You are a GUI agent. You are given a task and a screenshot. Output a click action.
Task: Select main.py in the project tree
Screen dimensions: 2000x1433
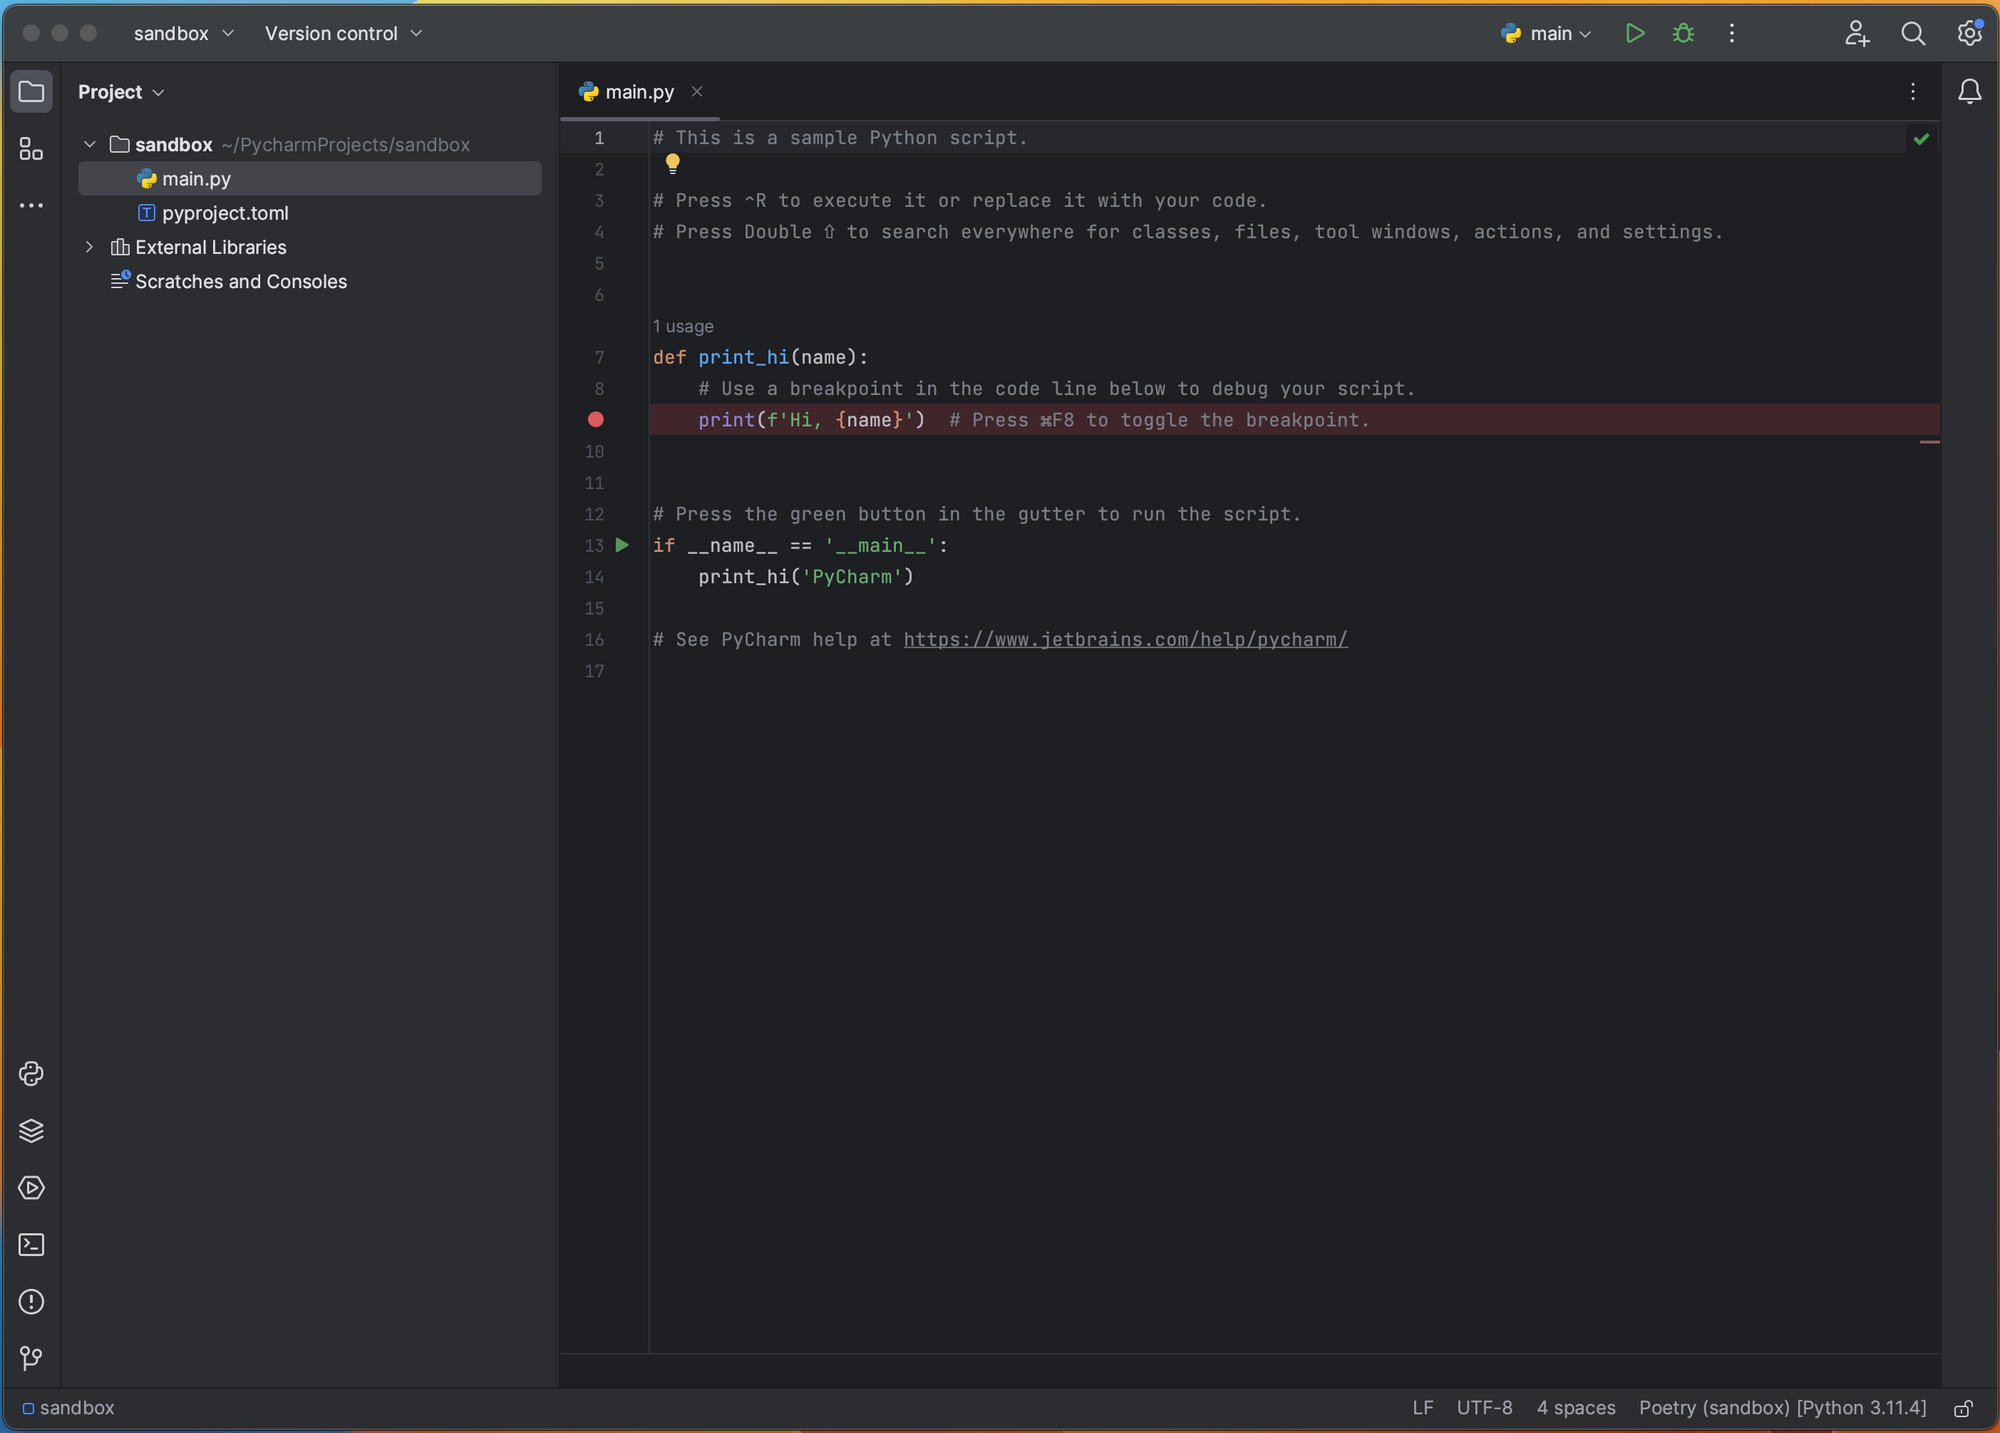[309, 179]
